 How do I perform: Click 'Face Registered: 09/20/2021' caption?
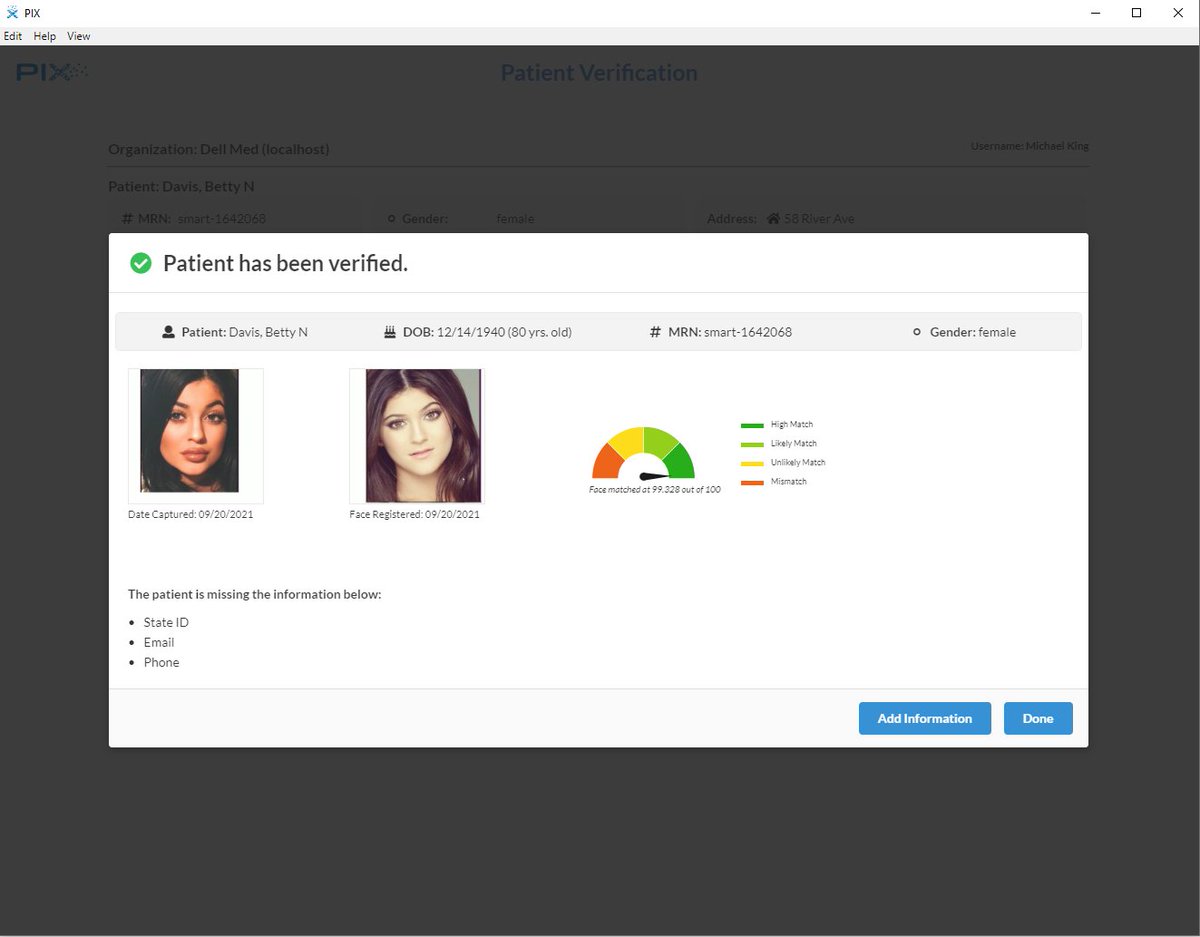pos(415,514)
